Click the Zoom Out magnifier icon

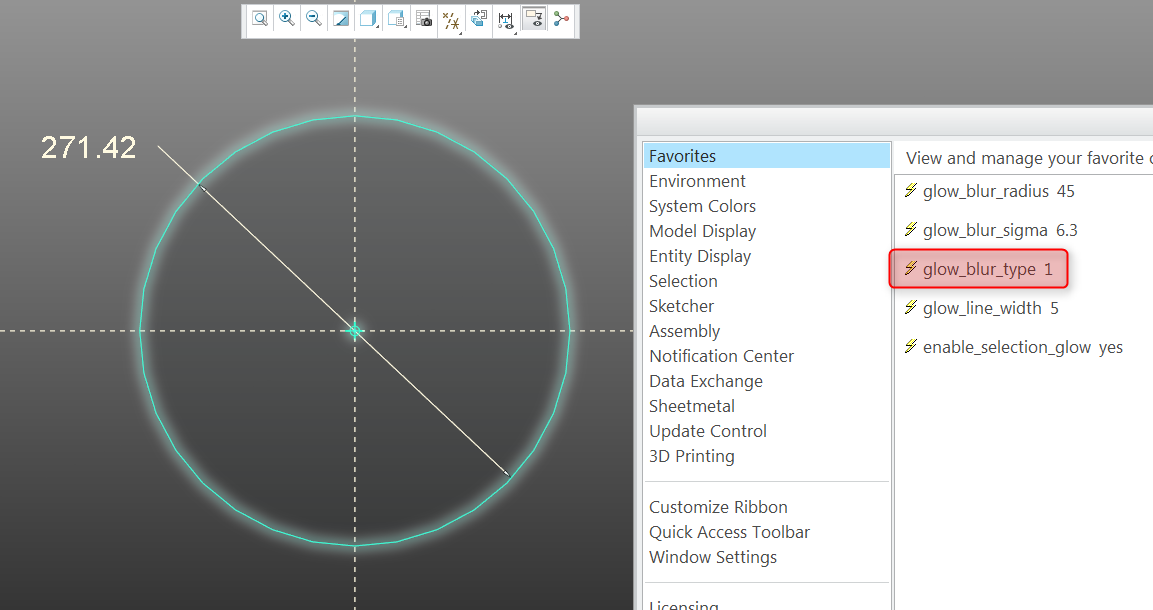pyautogui.click(x=314, y=19)
